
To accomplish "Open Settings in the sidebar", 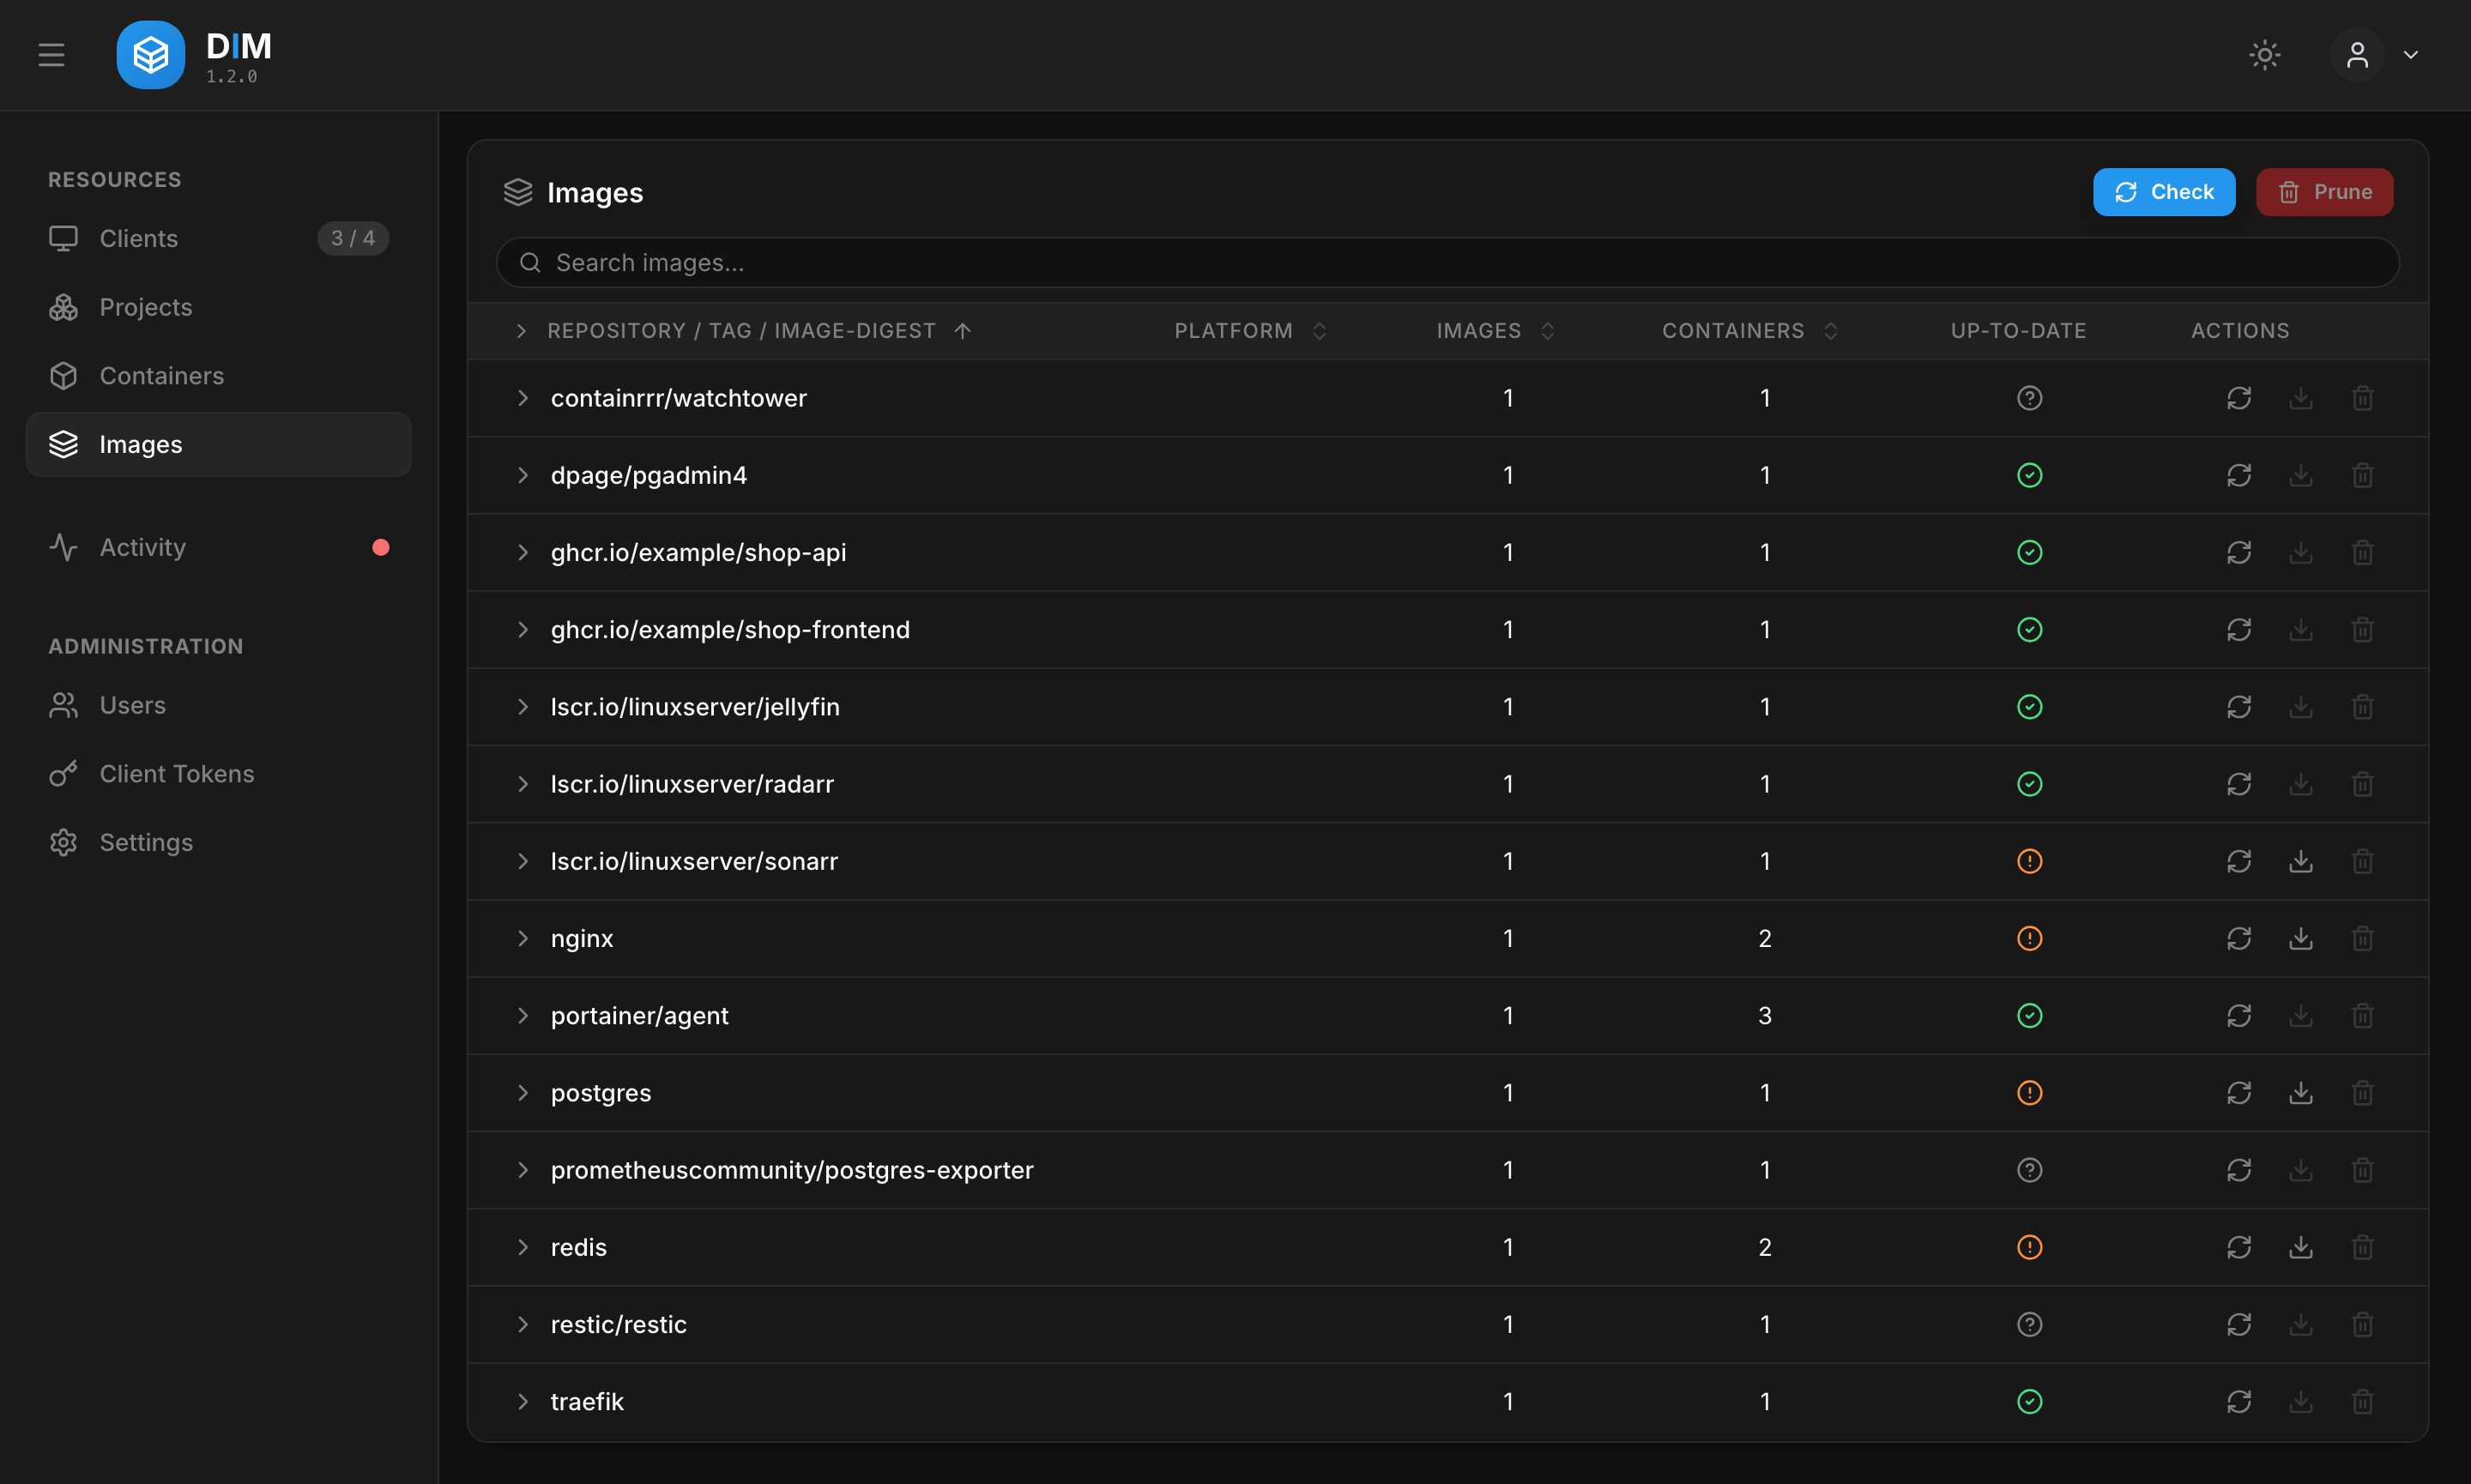I will click(218, 842).
